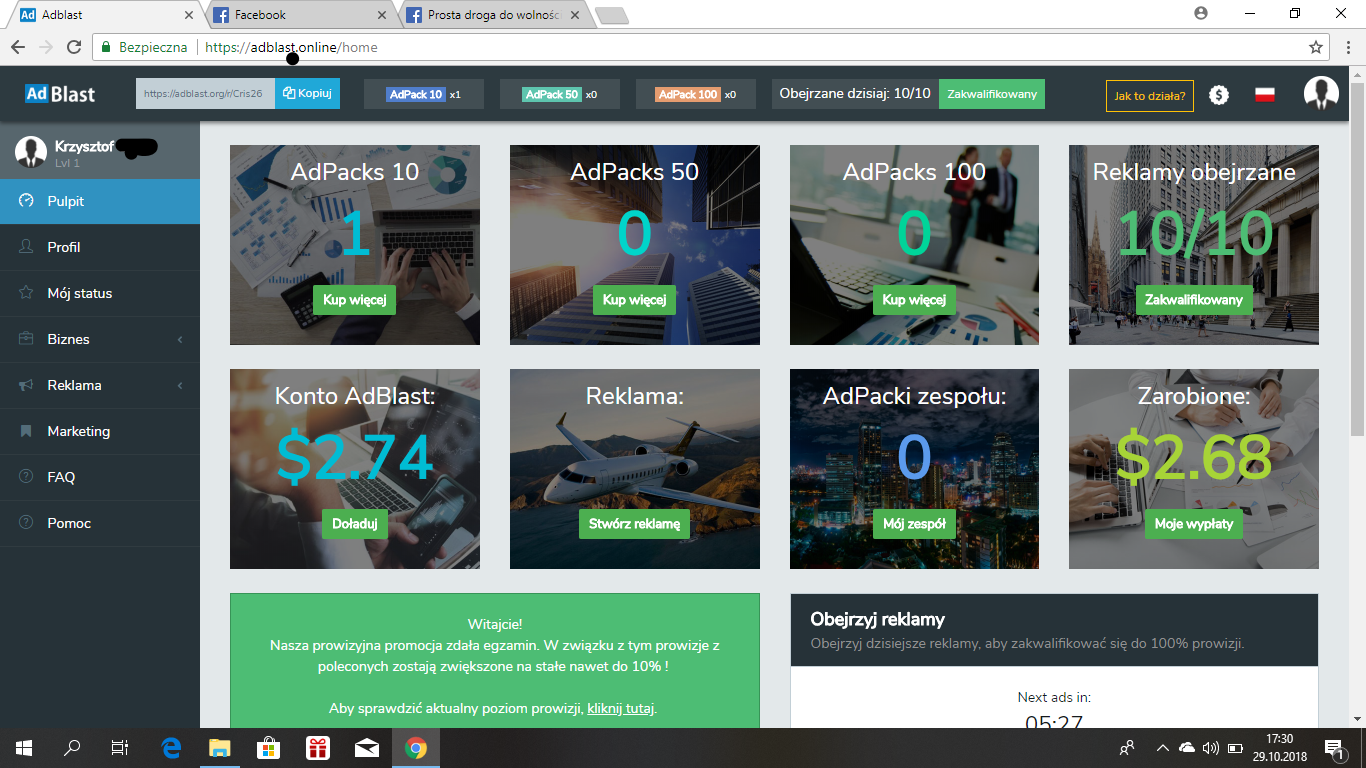The width and height of the screenshot is (1366, 768).
Task: Open the Mail app from taskbar
Action: coord(367,748)
